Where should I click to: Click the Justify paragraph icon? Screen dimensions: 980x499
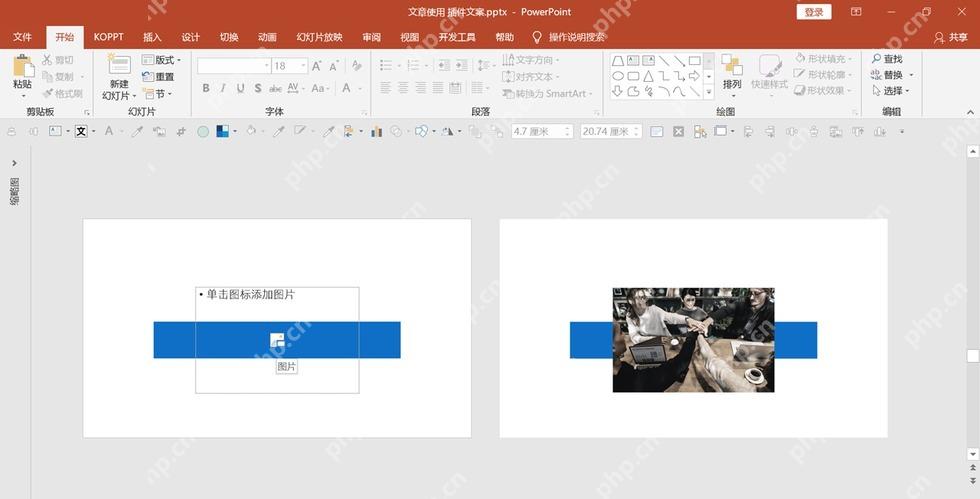coord(438,88)
